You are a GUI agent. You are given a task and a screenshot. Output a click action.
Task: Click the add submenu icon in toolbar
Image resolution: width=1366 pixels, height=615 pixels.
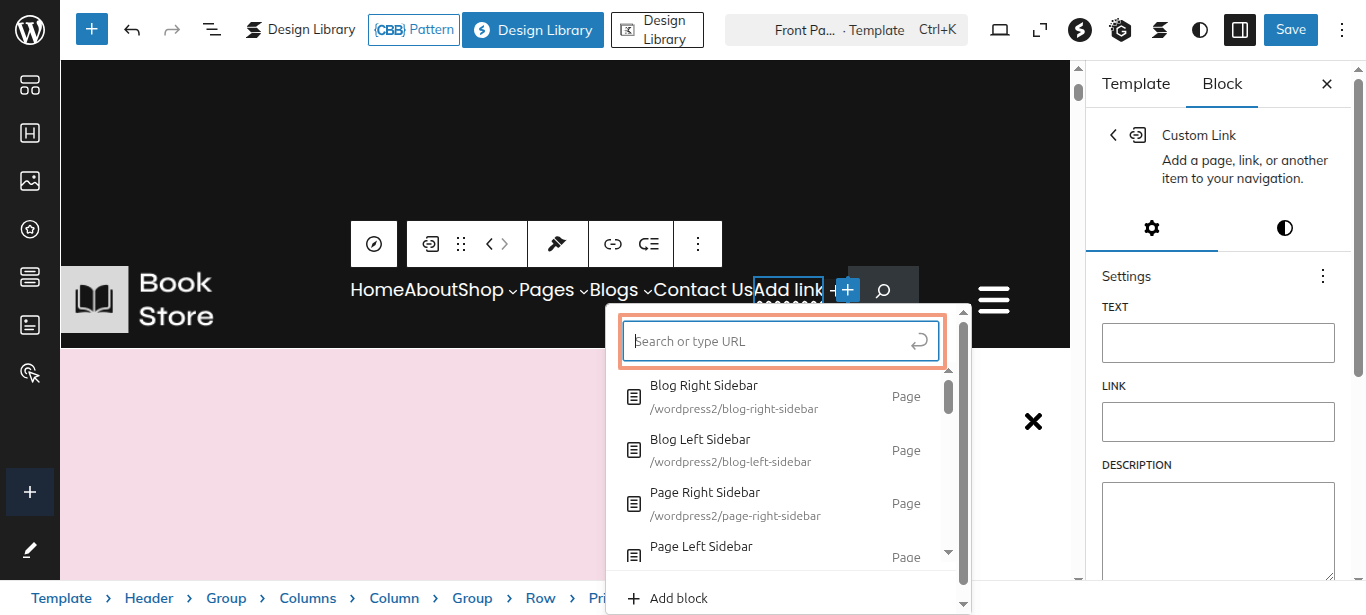click(649, 244)
